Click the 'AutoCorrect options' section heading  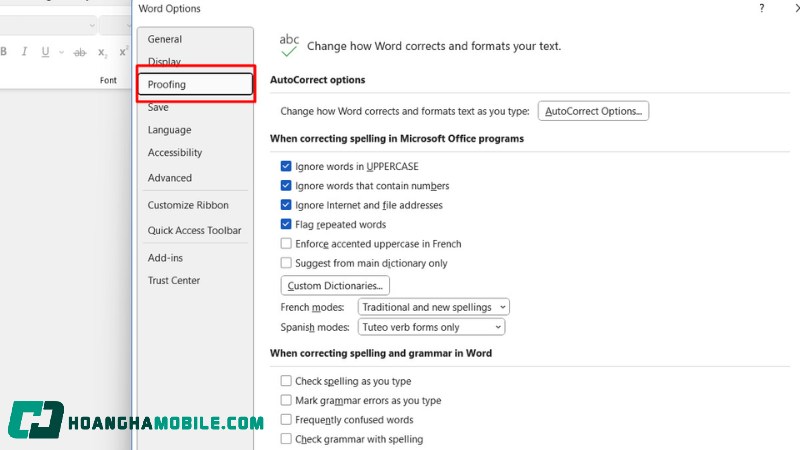tap(317, 80)
